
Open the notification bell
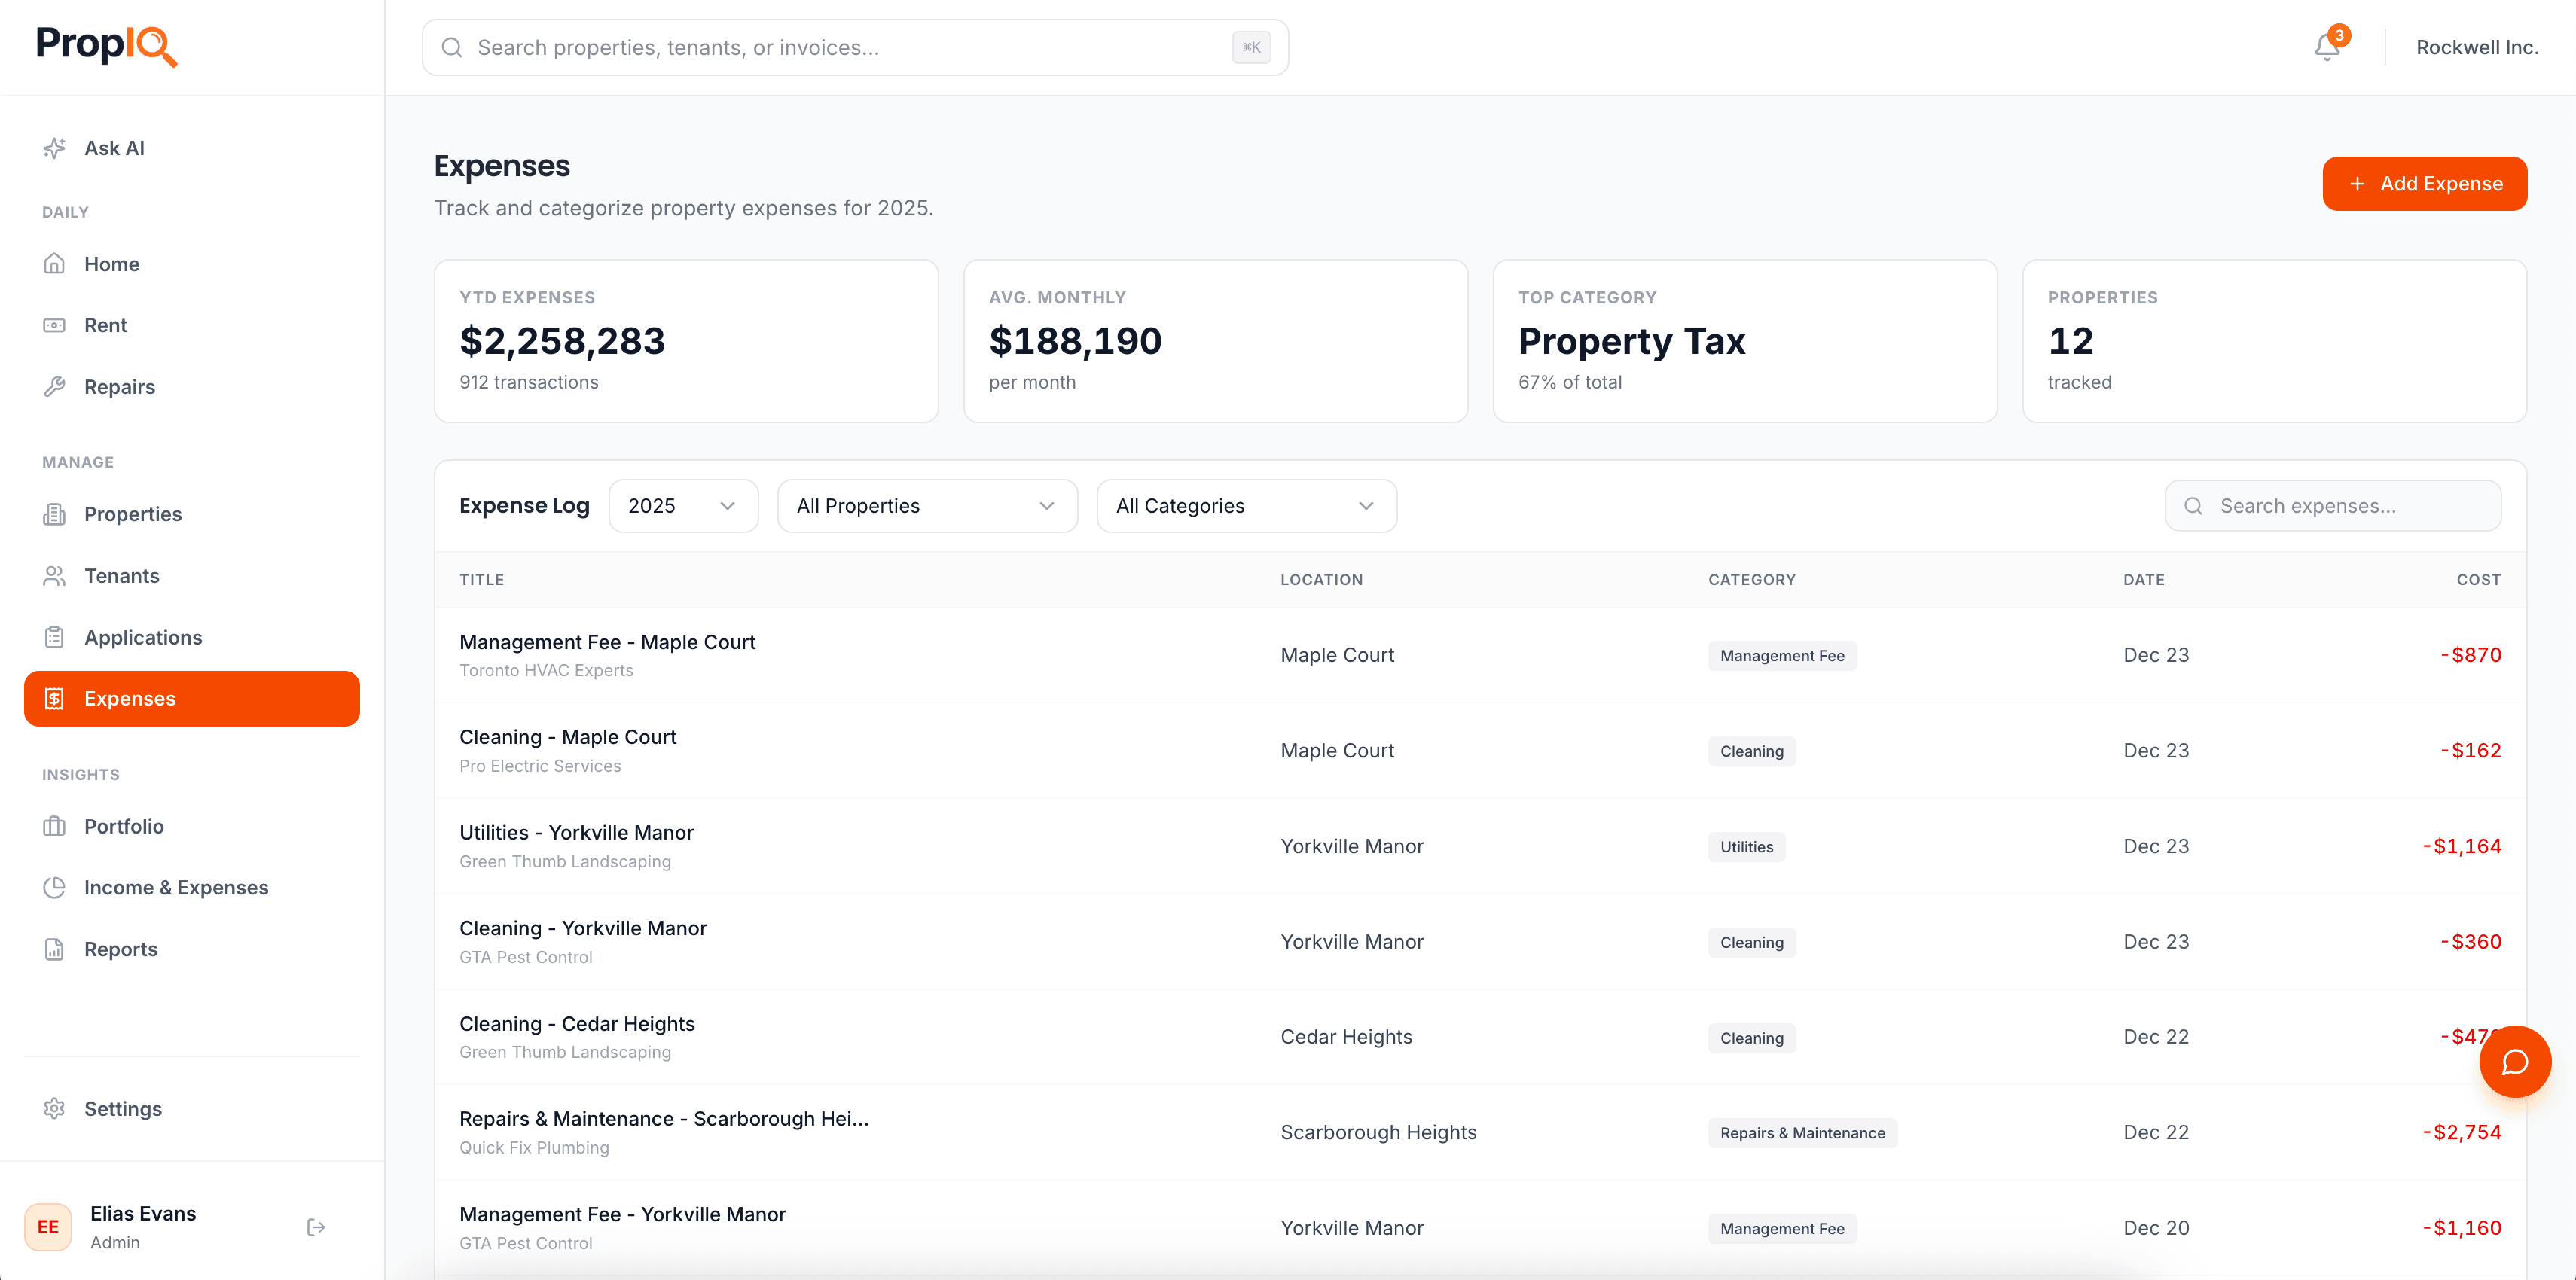click(x=2327, y=47)
